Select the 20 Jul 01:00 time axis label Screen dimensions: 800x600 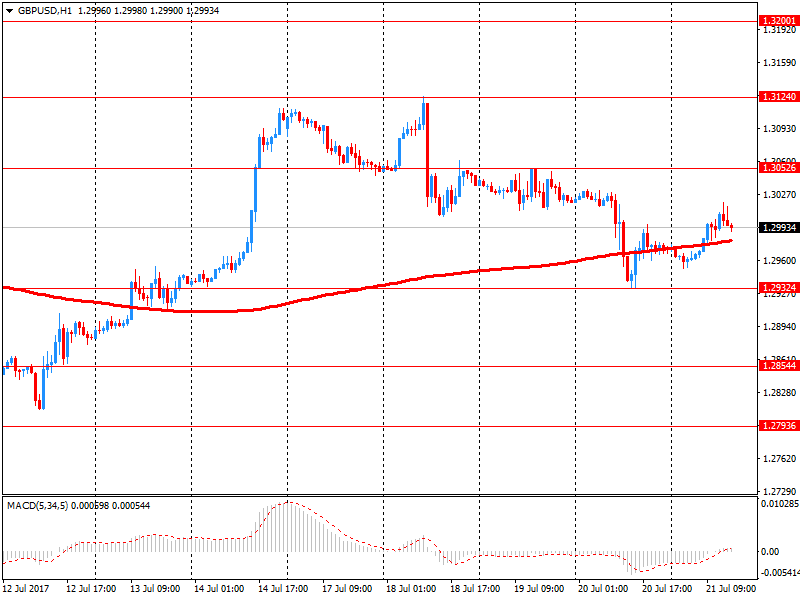tap(603, 589)
